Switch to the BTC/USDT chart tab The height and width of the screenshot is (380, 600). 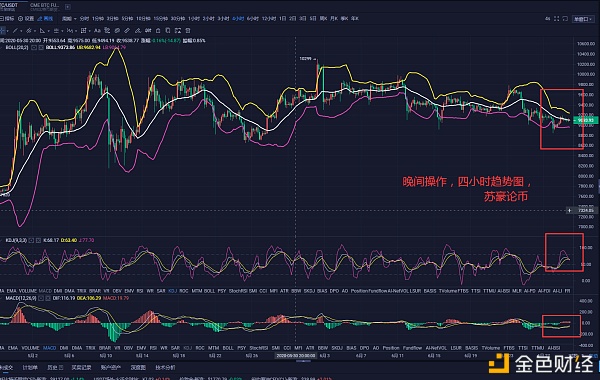(x=10, y=6)
